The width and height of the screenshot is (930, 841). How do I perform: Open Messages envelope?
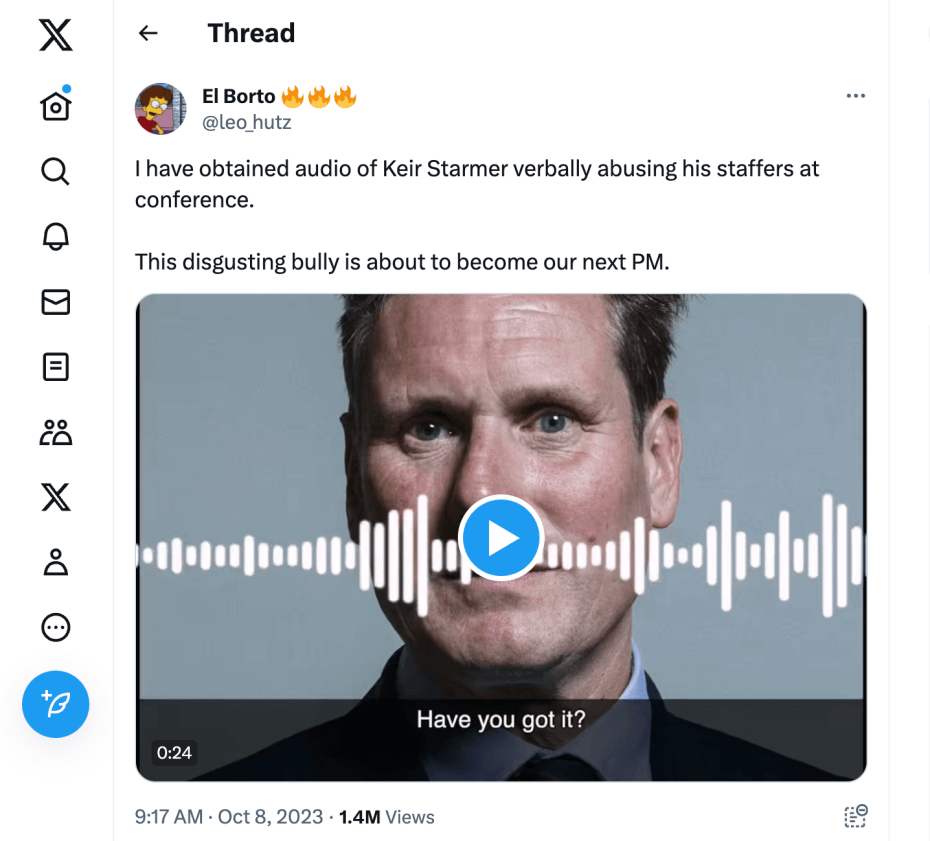(x=56, y=302)
